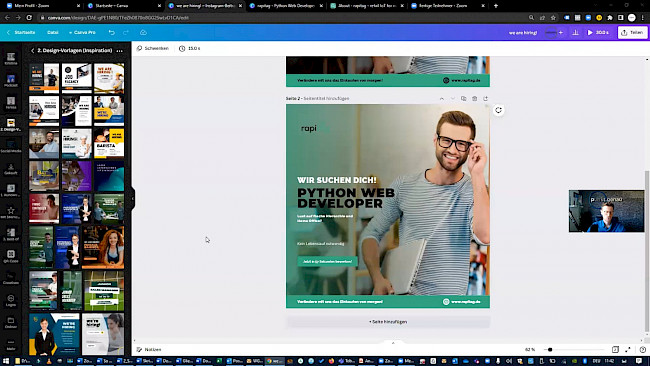The image size is (650, 366).
Task: Click the rapi logo text on canvas
Action: coord(309,128)
